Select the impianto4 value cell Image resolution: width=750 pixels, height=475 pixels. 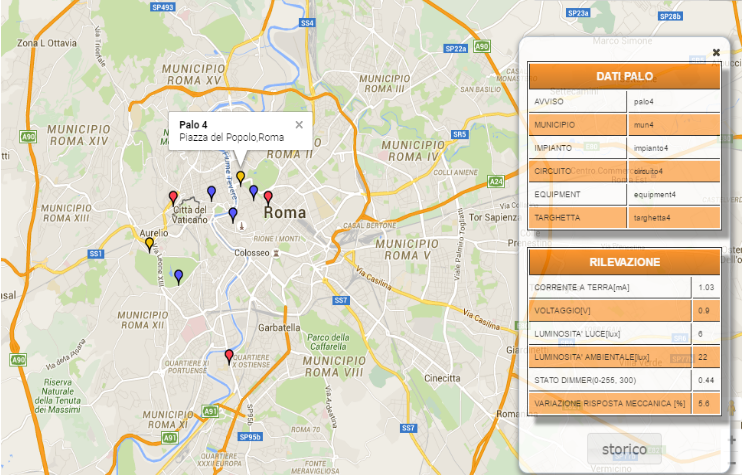tap(674, 148)
